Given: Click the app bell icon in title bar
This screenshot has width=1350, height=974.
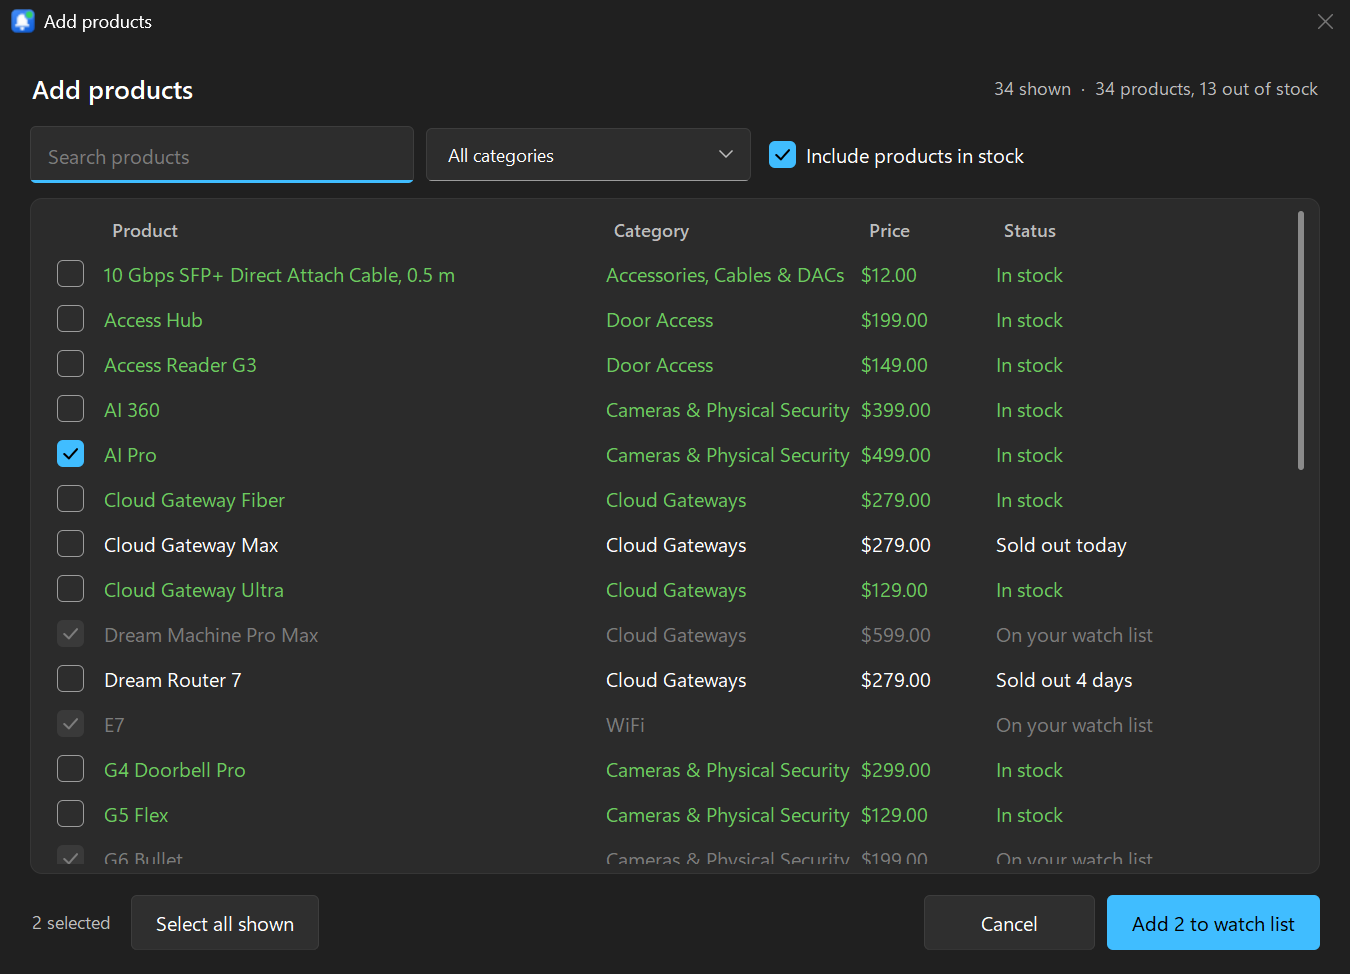Looking at the screenshot, I should [22, 21].
